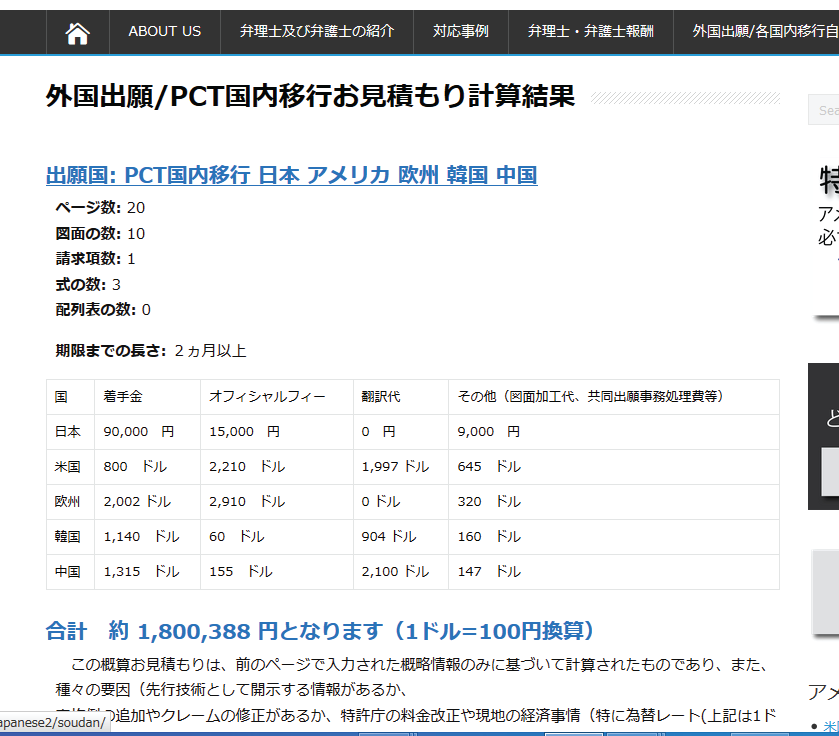Select the 合計 約 1,800,388 円 total heading
This screenshot has width=839, height=736.
click(x=320, y=631)
